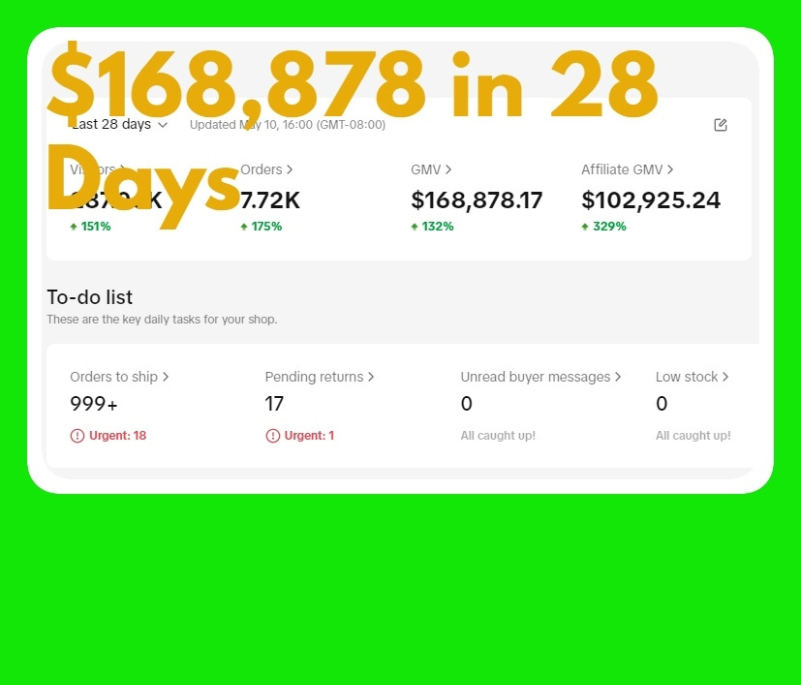Click the warning icon beside Urgent: 18
The height and width of the screenshot is (685, 801).
click(77, 436)
